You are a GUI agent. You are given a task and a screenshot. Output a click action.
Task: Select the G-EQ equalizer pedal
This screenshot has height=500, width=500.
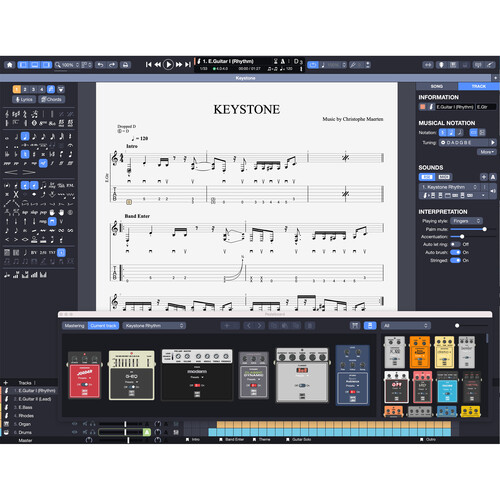132,375
